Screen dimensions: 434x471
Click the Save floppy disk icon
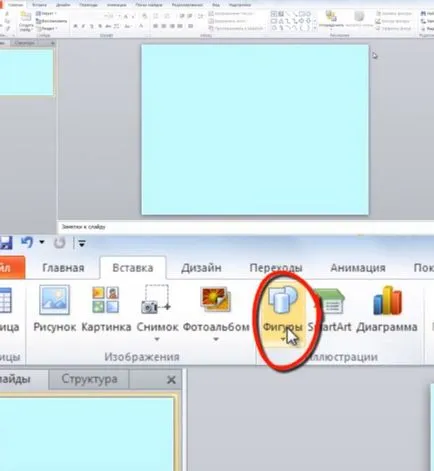coord(6,243)
